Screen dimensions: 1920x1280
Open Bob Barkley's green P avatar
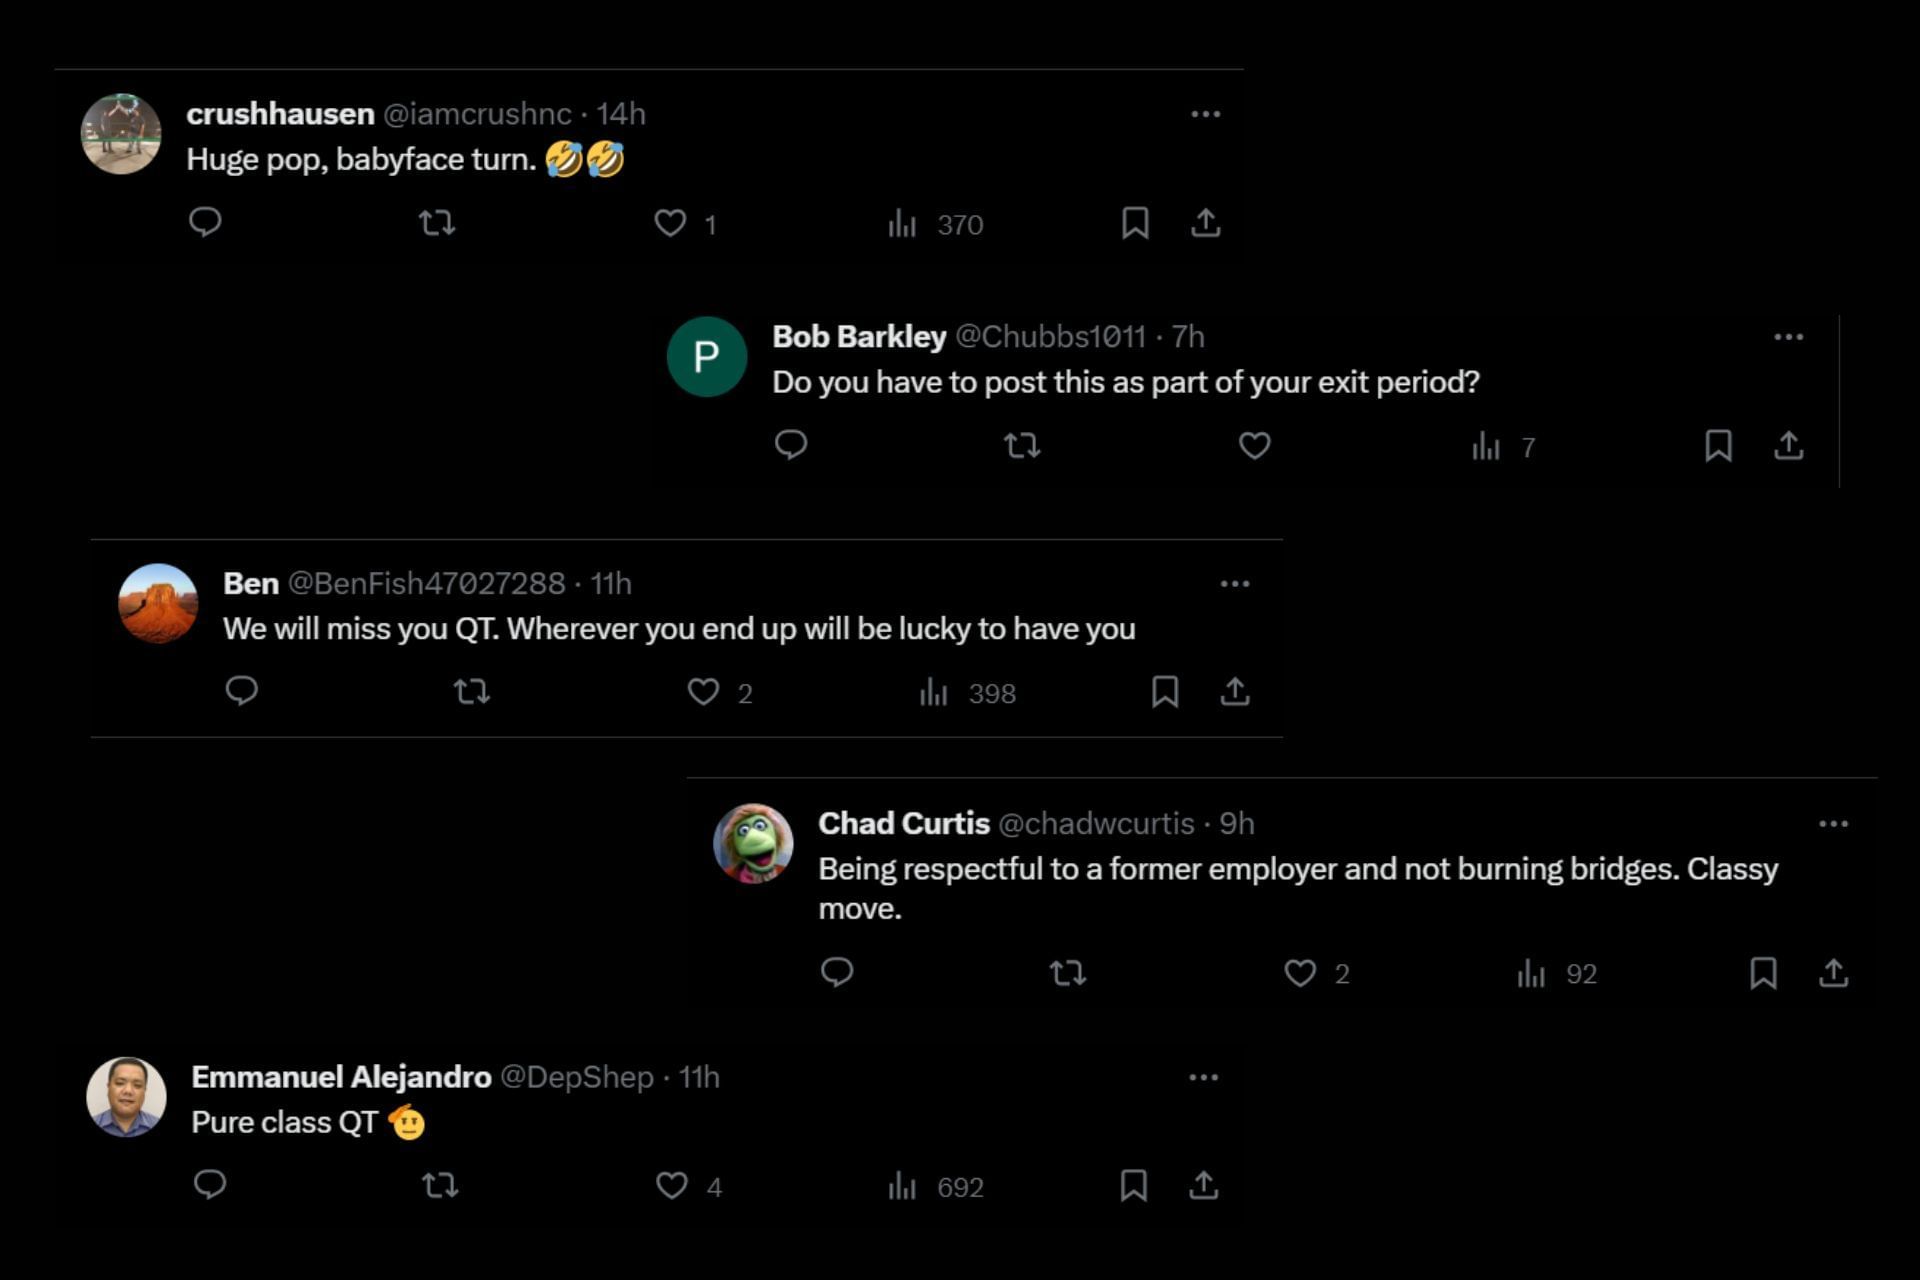(706, 357)
